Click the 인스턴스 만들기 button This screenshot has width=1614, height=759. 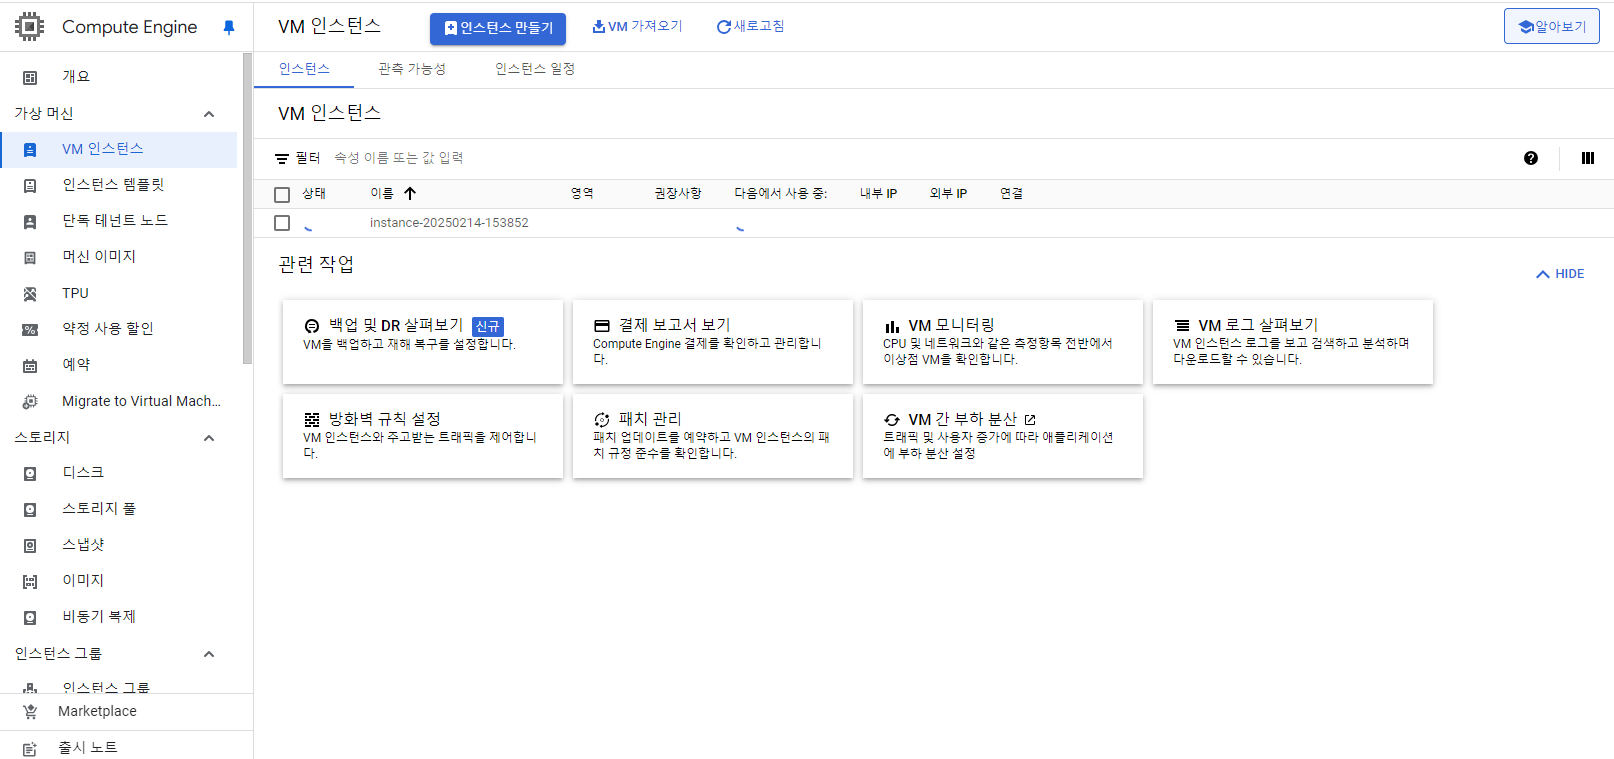click(x=498, y=29)
